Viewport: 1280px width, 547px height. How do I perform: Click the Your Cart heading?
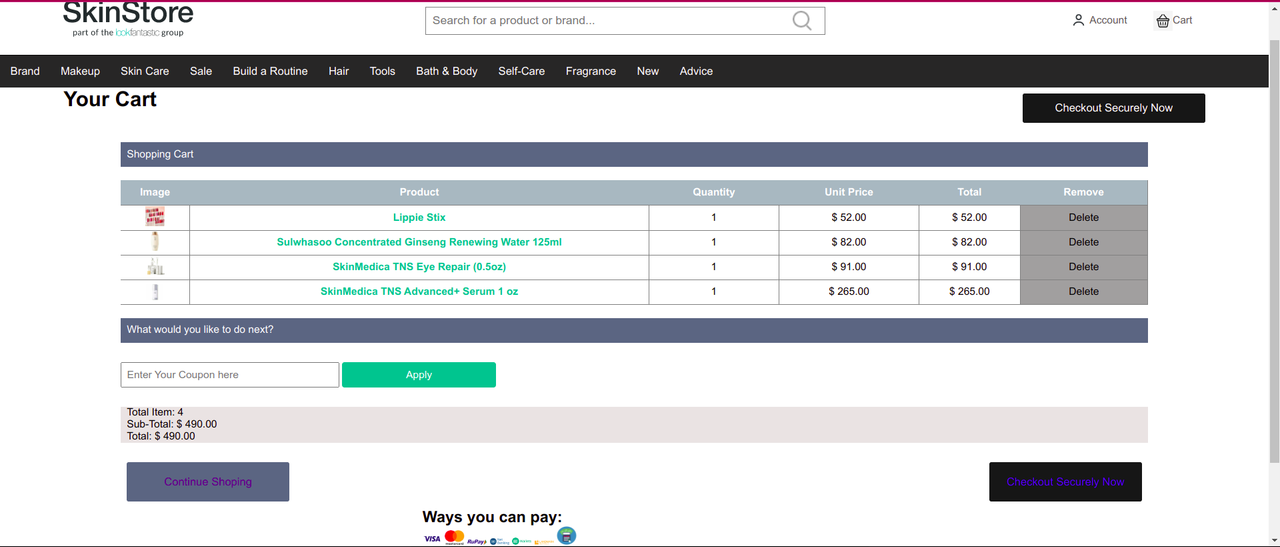[x=110, y=99]
